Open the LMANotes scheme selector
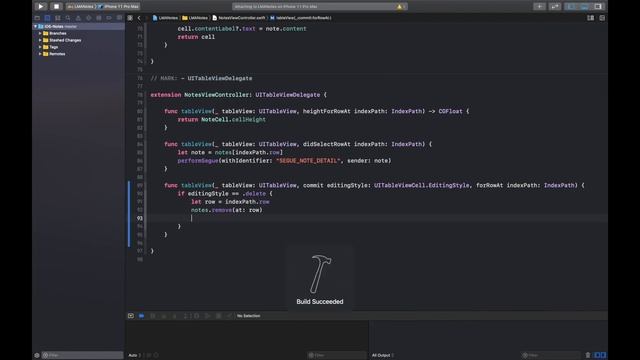 point(81,7)
